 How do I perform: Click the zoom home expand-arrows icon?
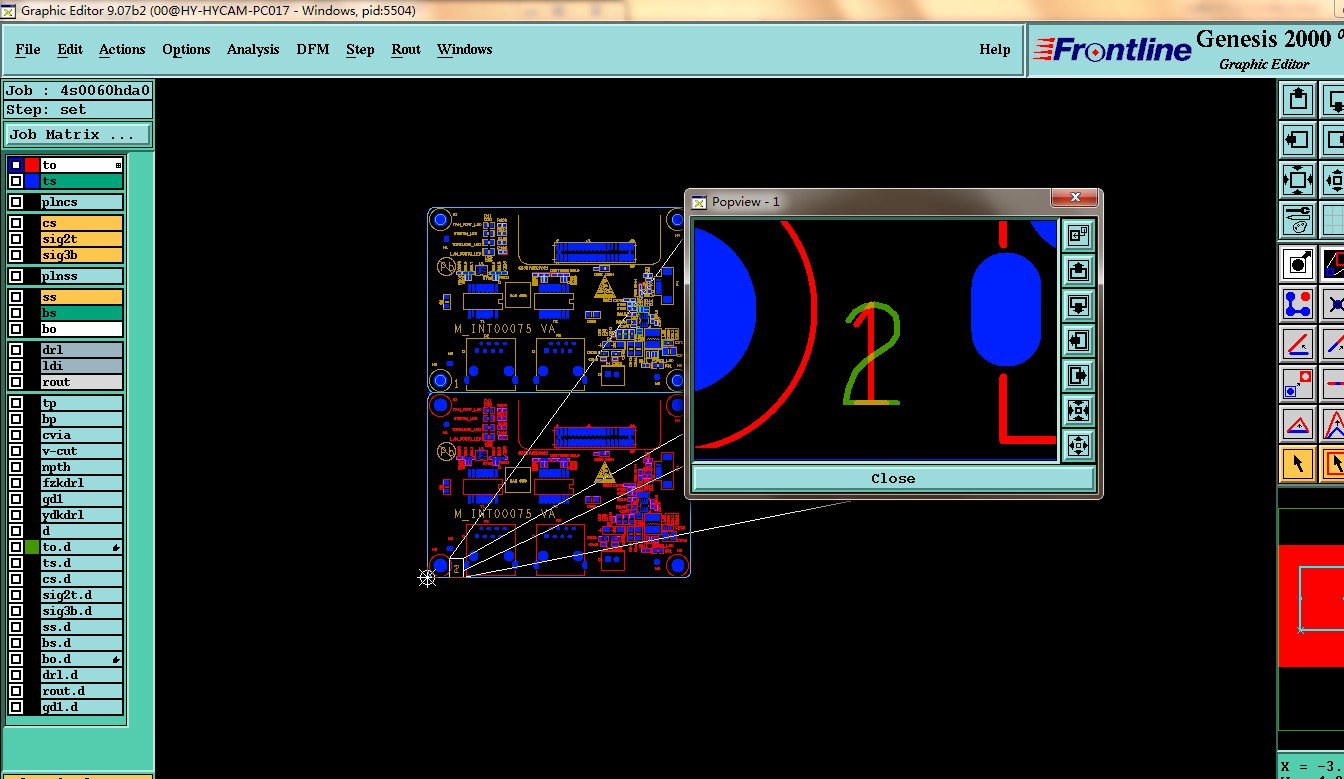pos(1298,180)
